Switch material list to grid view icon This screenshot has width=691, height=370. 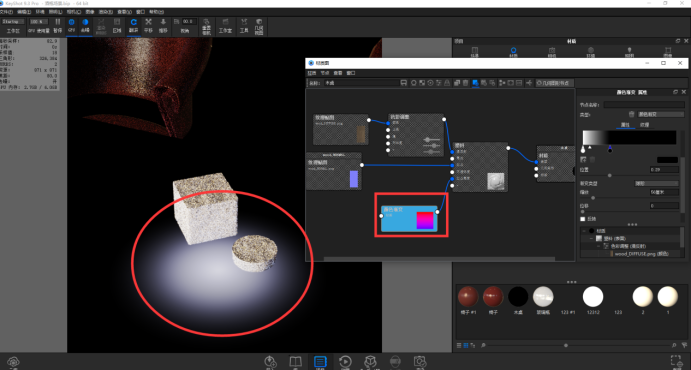pos(466,345)
